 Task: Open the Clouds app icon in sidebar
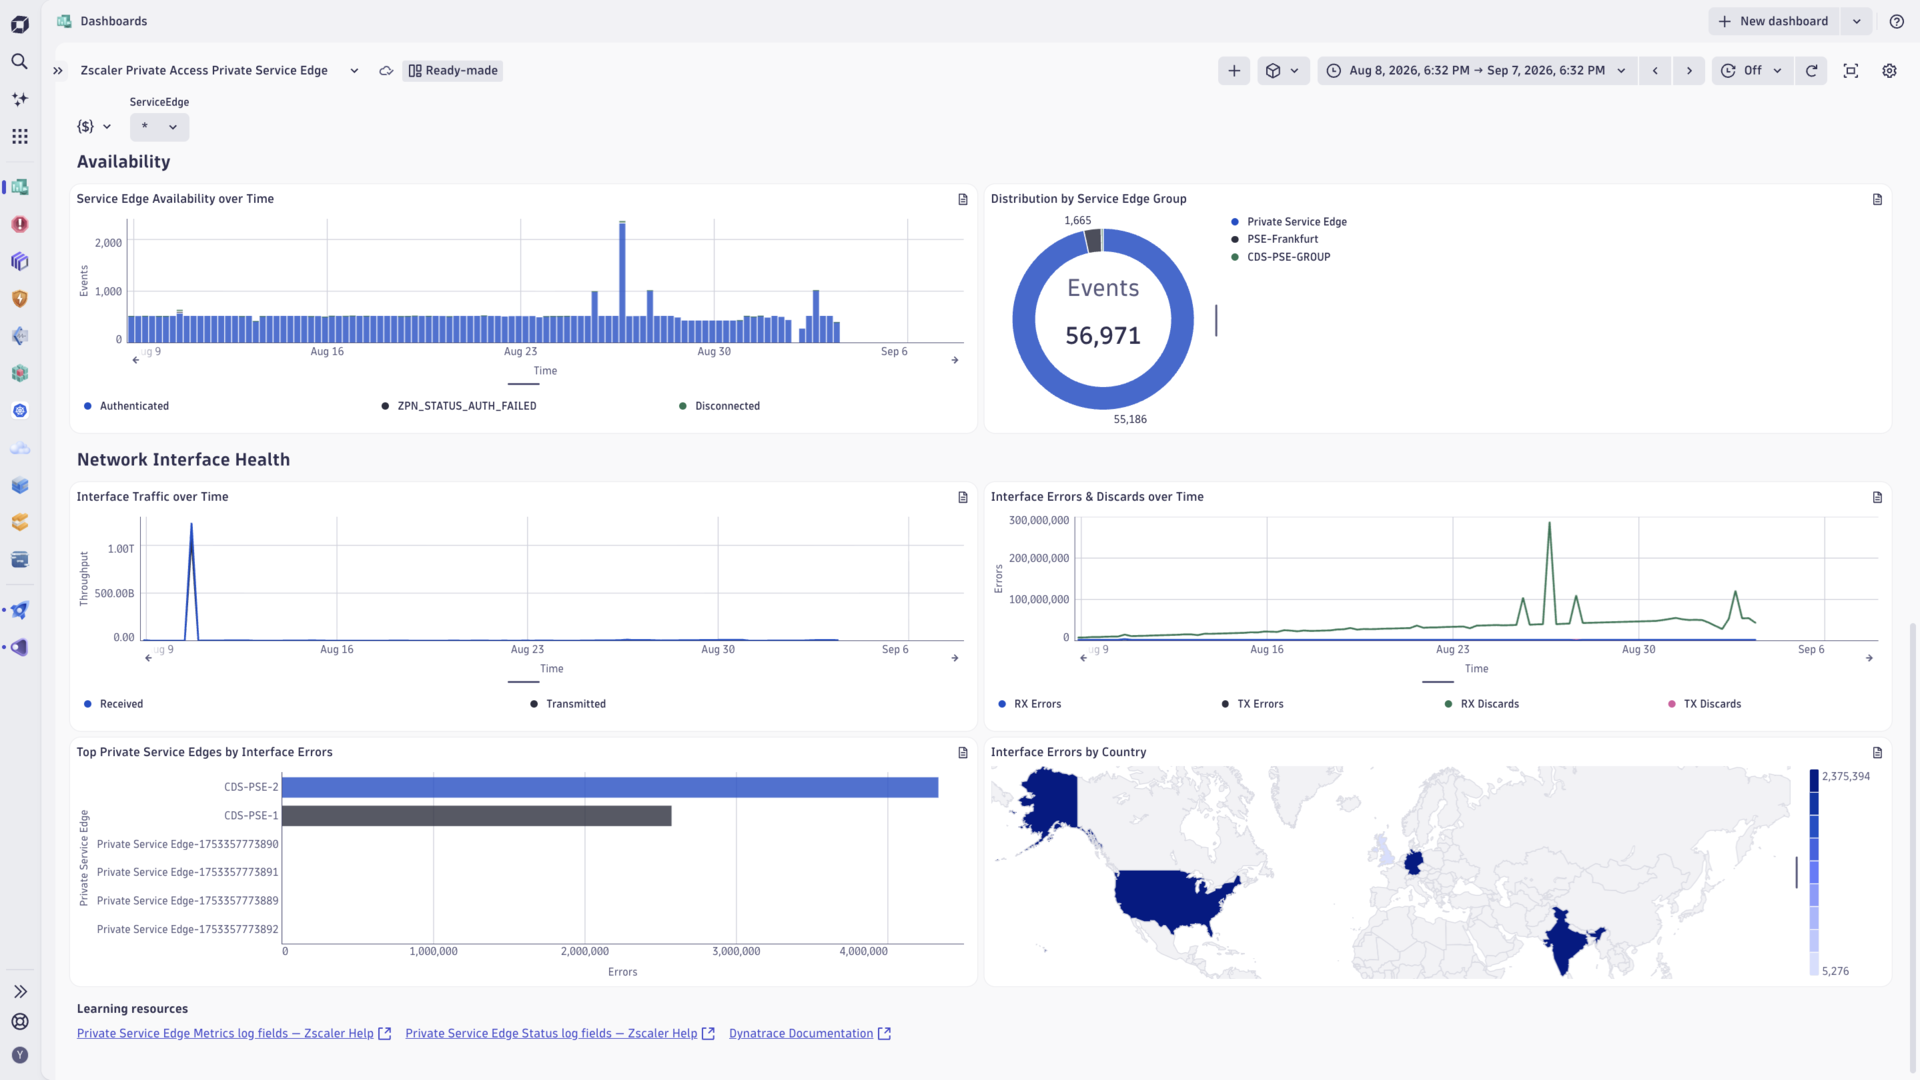click(x=19, y=448)
